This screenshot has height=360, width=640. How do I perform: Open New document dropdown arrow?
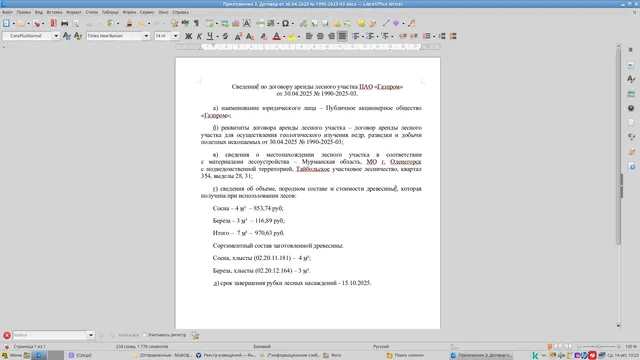pyautogui.click(x=13, y=24)
